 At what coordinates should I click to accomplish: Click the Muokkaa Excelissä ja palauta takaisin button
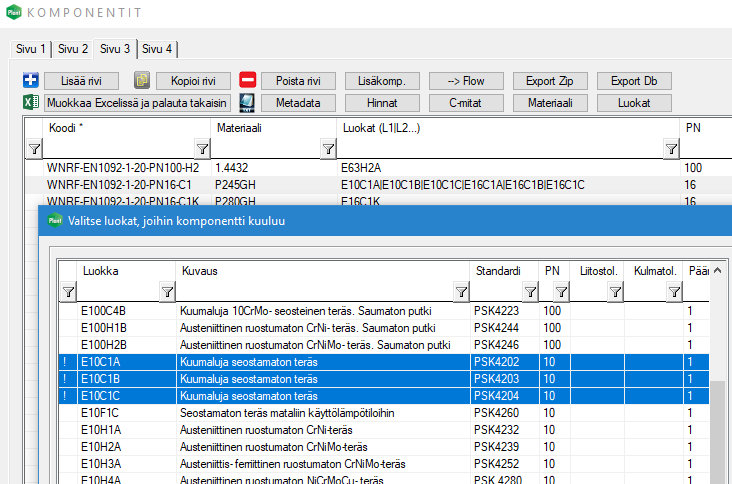(137, 102)
